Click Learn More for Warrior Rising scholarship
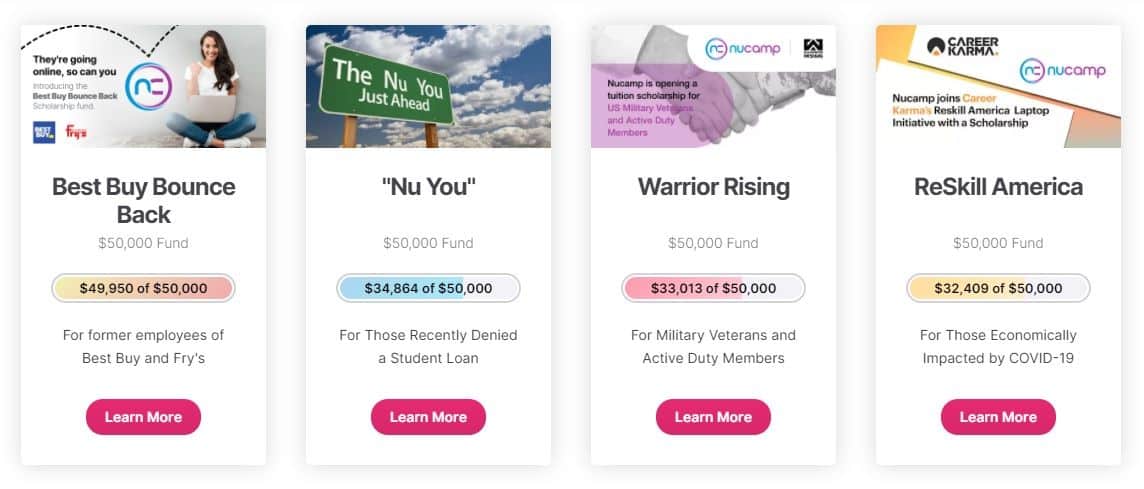The height and width of the screenshot is (489, 1144). (713, 417)
